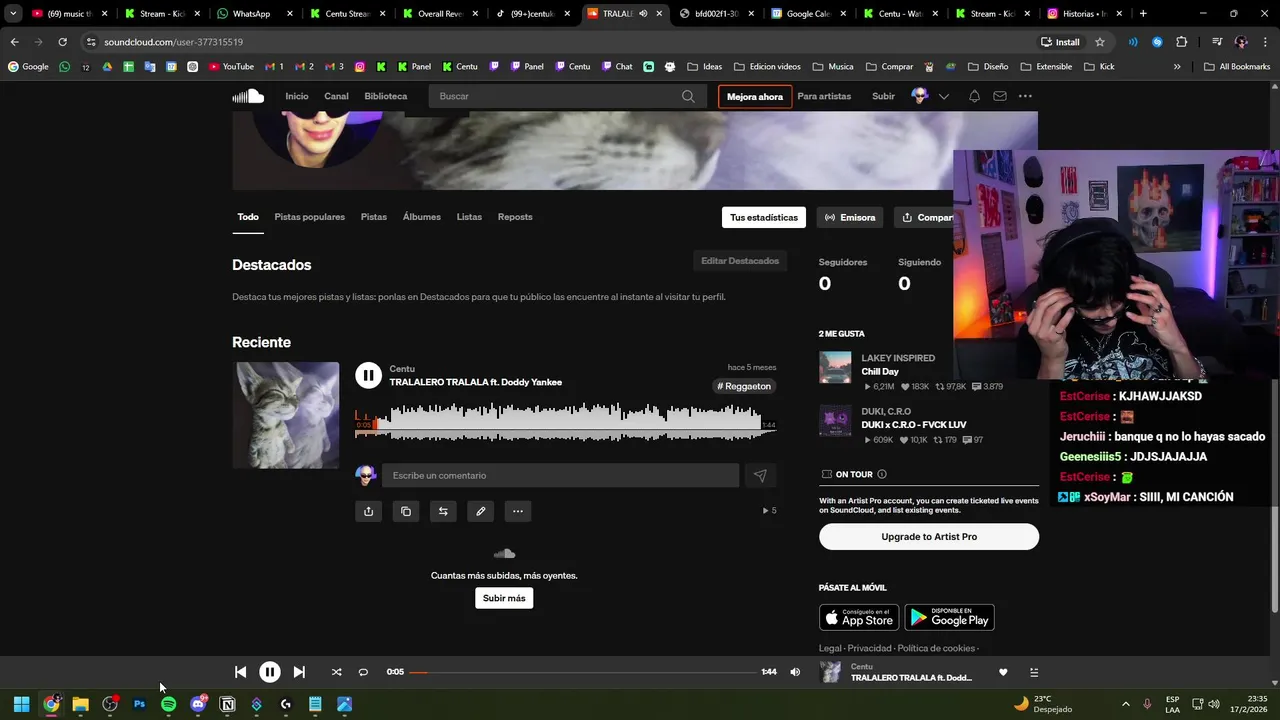The image size is (1280, 720).
Task: Open the messages envelope icon
Action: tap(1000, 96)
